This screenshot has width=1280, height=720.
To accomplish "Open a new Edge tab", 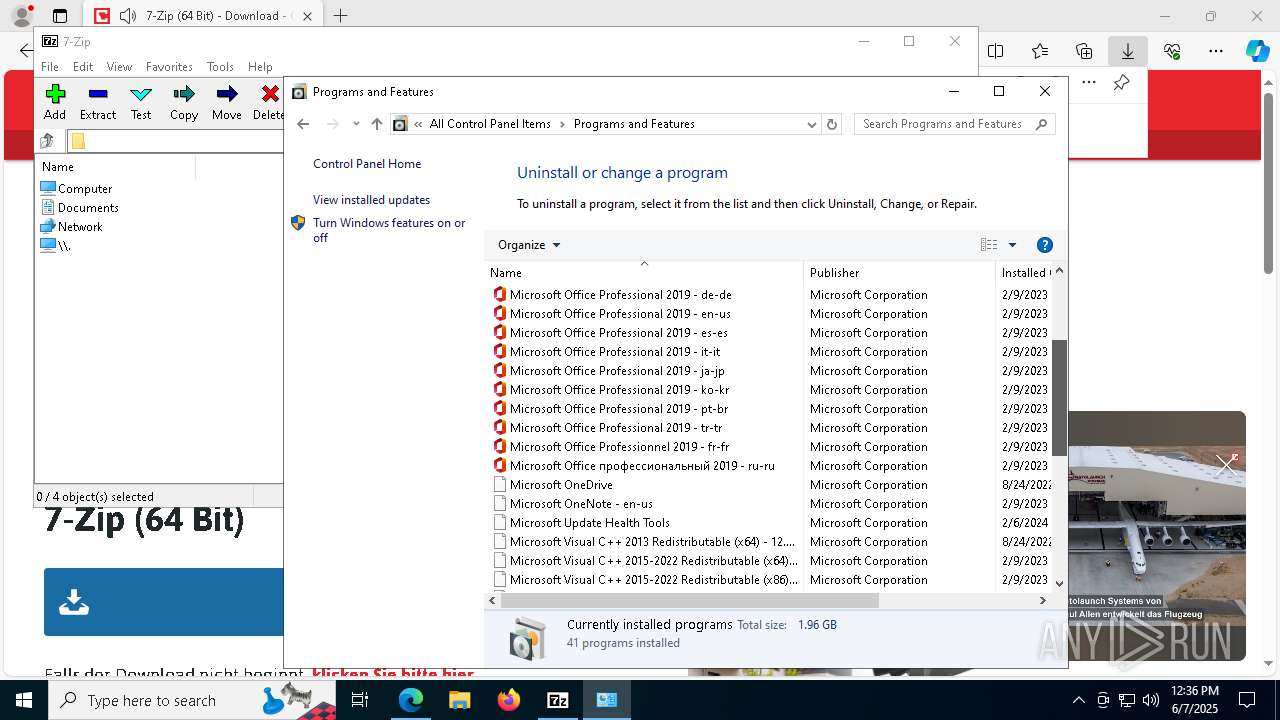I will 340,16.
